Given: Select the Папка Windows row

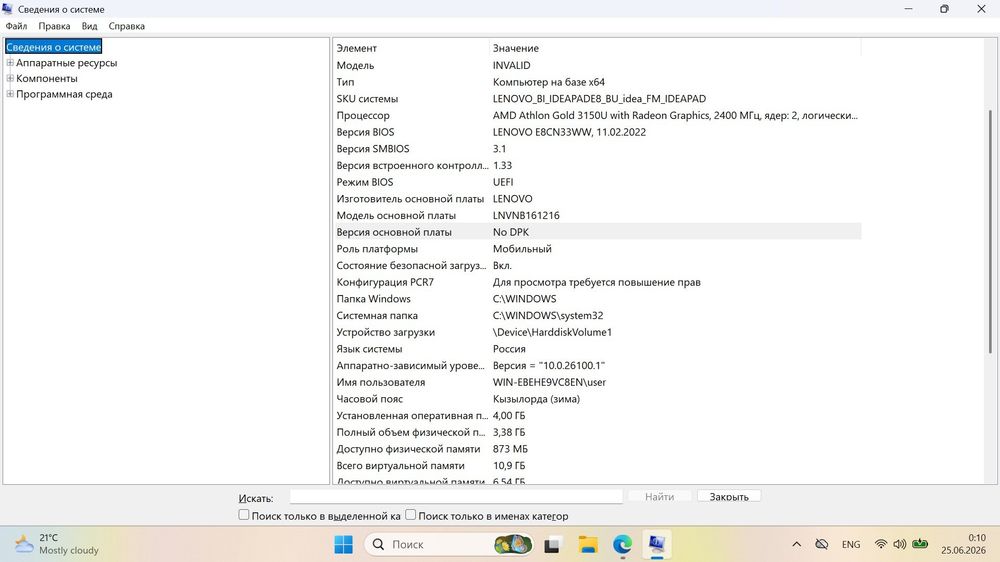Looking at the screenshot, I should pos(598,299).
